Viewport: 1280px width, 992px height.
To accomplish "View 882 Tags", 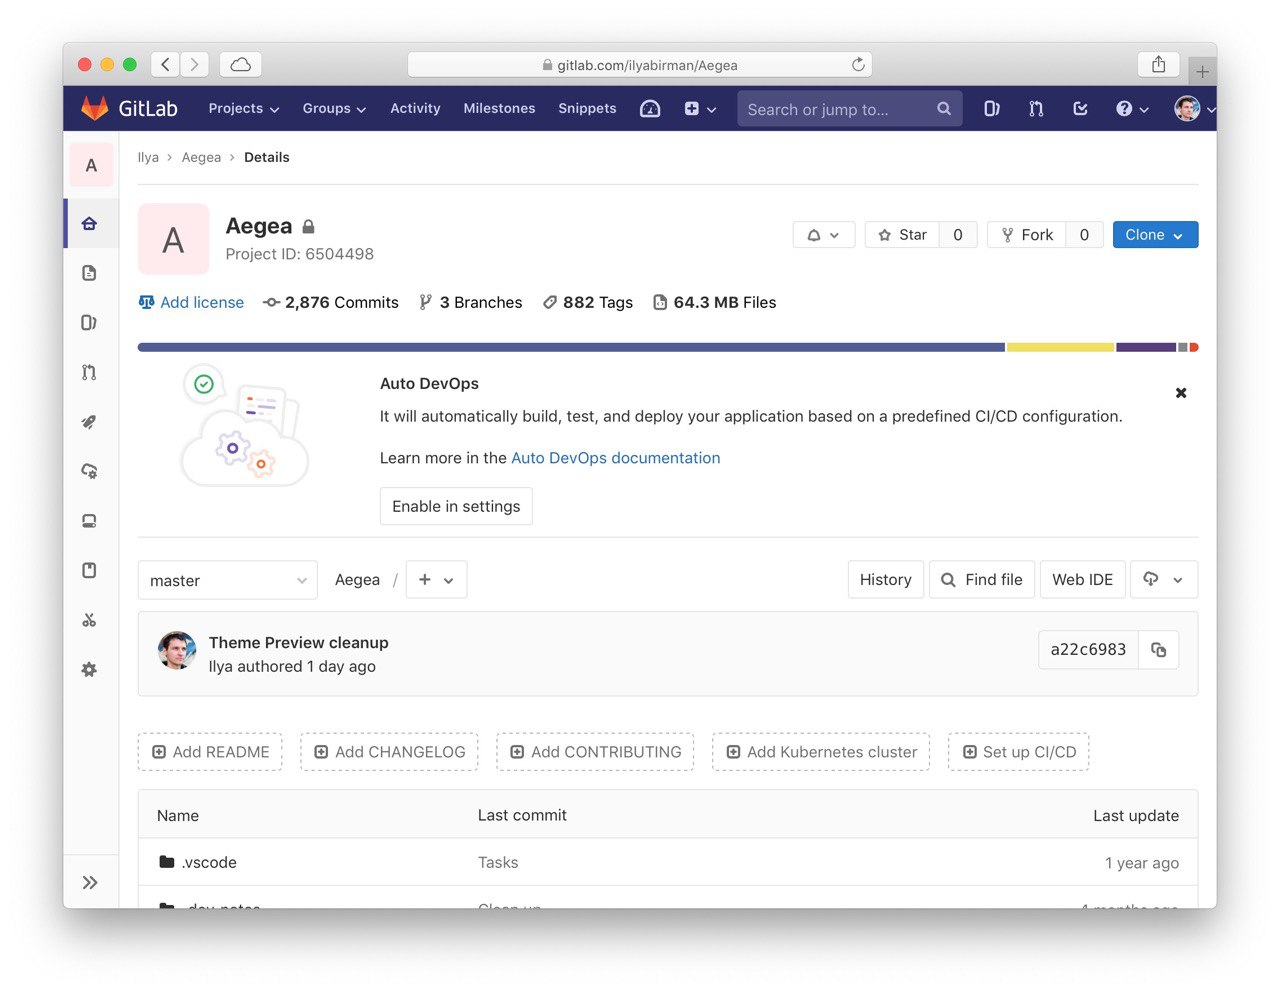I will coord(588,302).
